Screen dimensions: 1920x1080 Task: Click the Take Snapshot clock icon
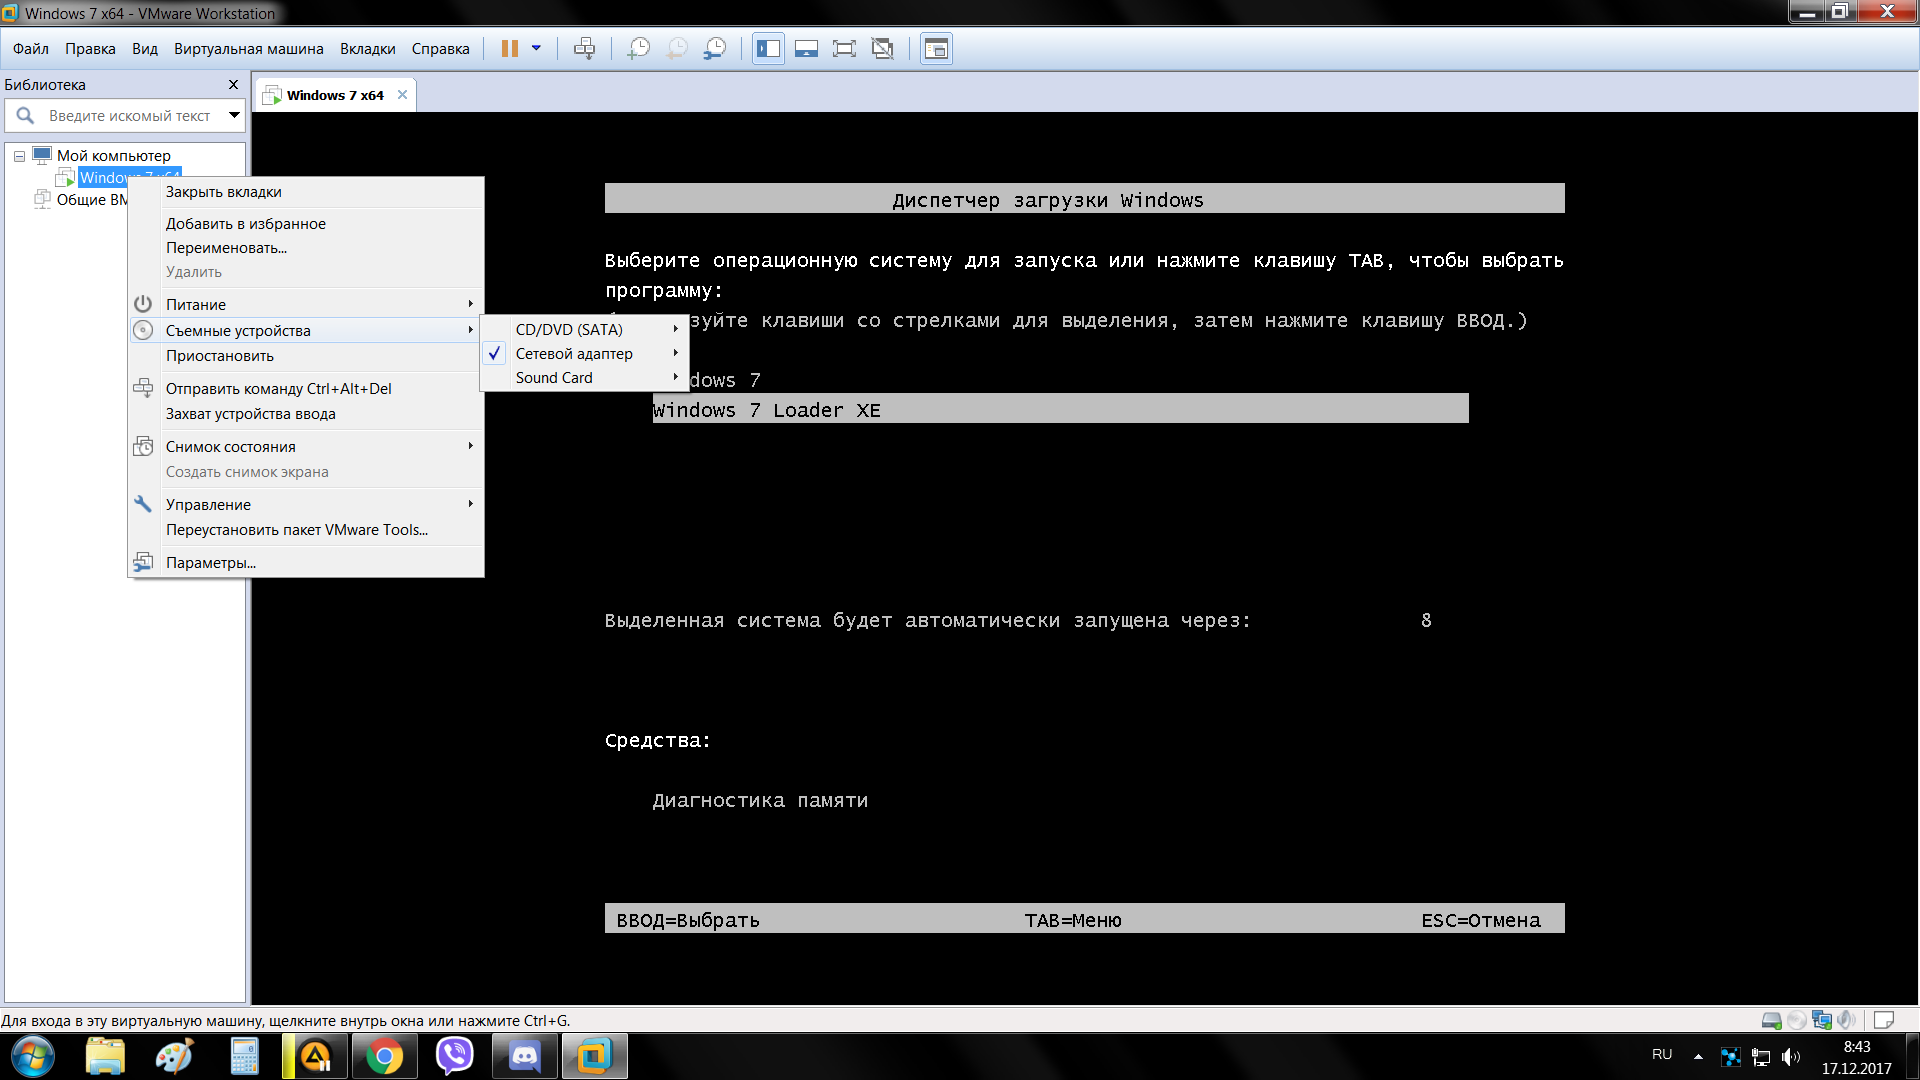click(x=638, y=49)
